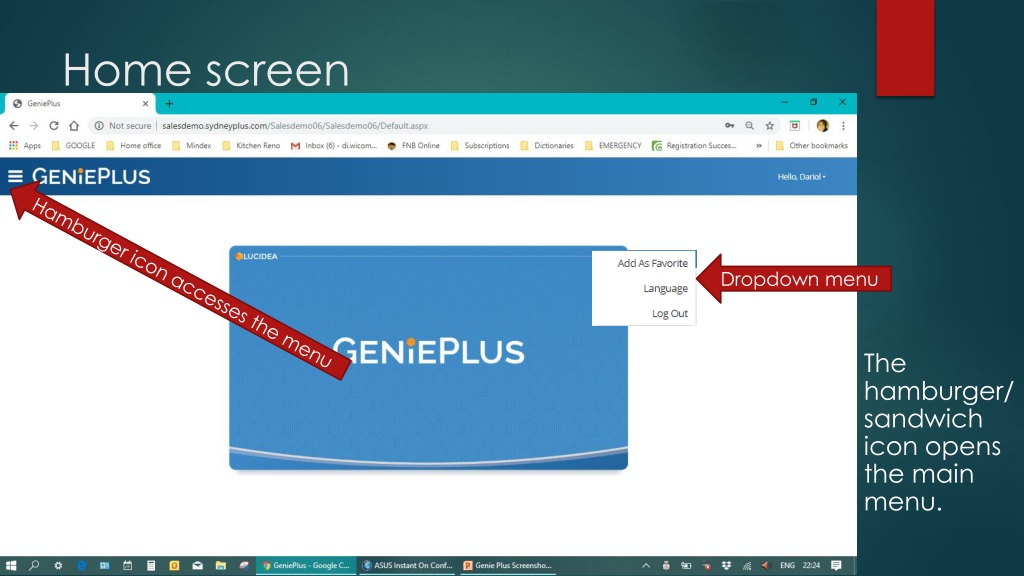Open Settings gear on the taskbar

pos(58,566)
